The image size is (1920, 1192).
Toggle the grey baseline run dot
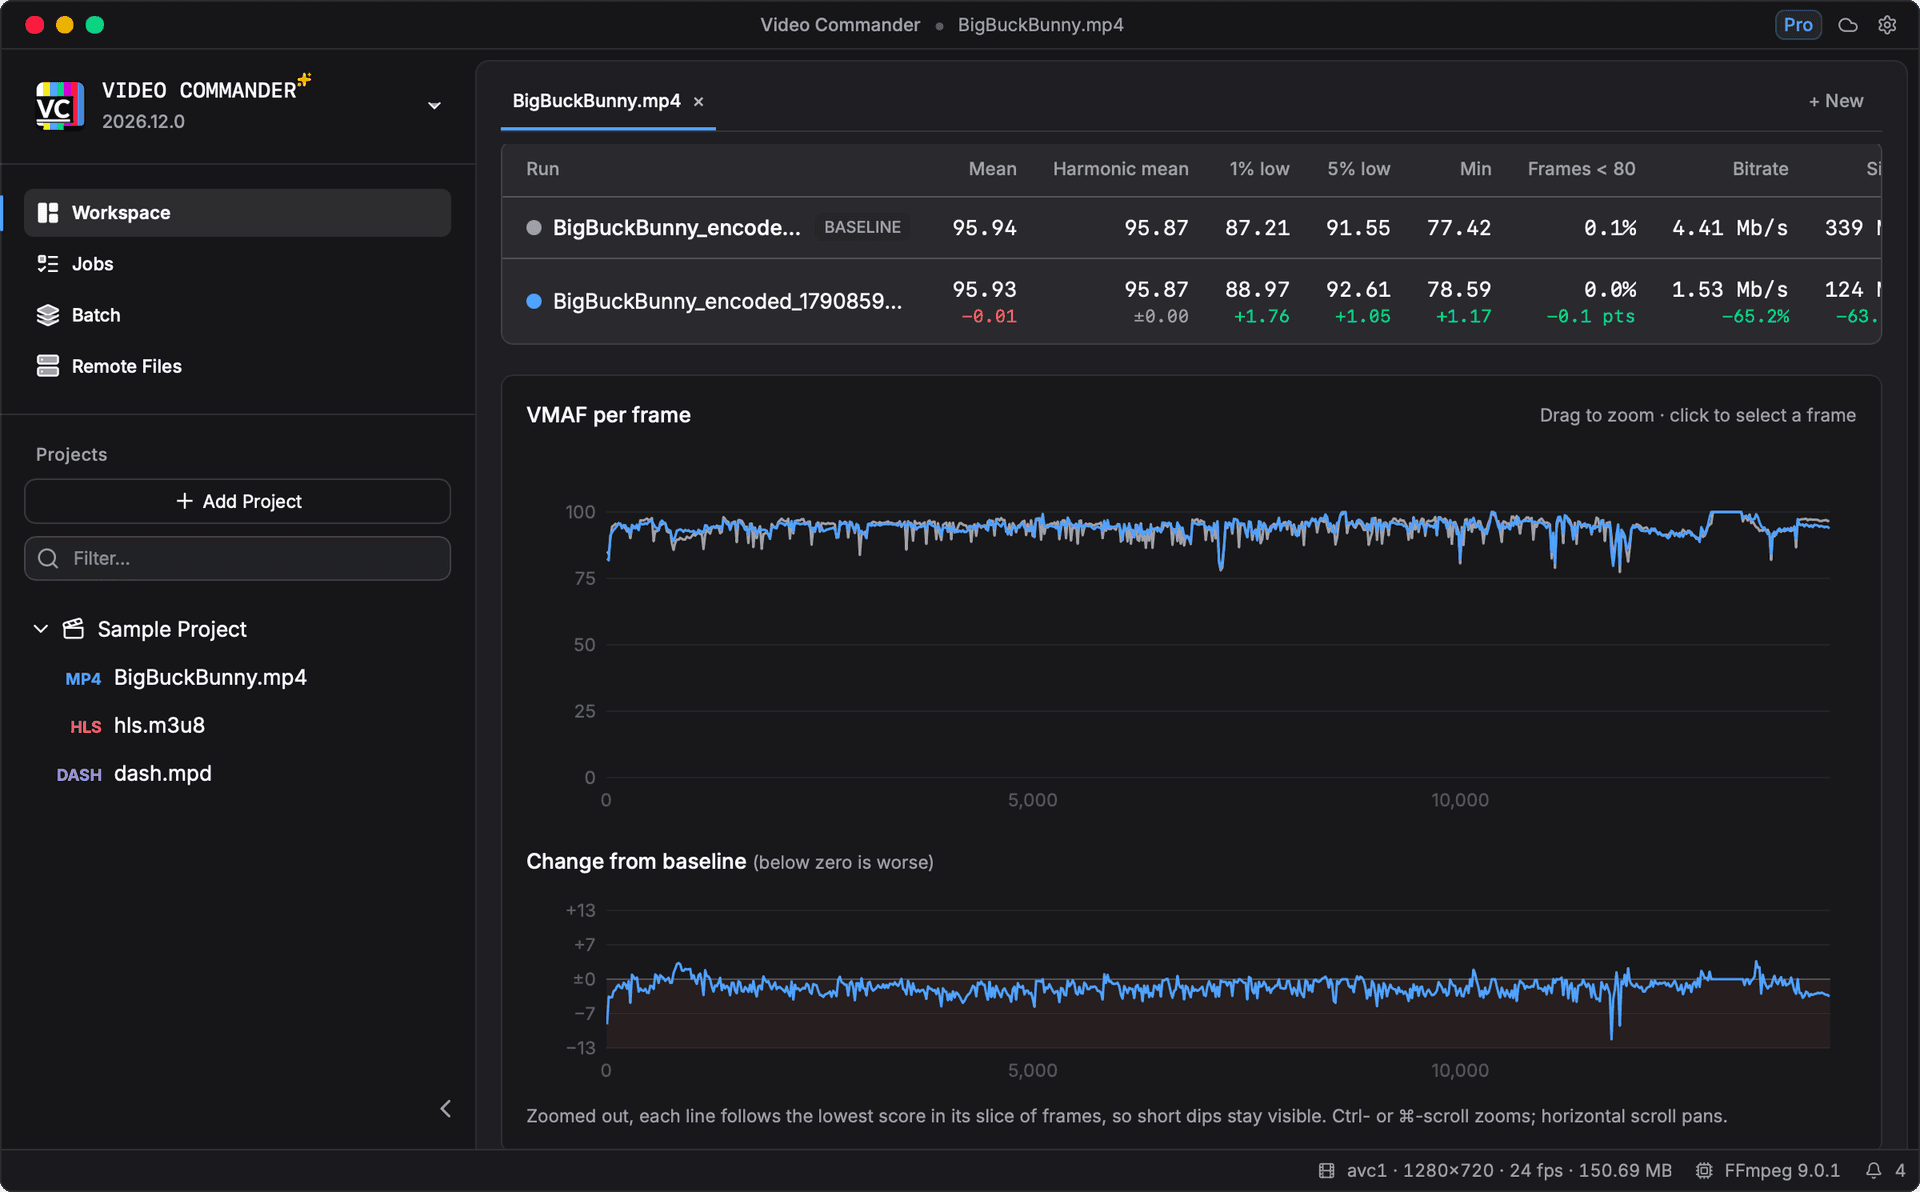534,228
